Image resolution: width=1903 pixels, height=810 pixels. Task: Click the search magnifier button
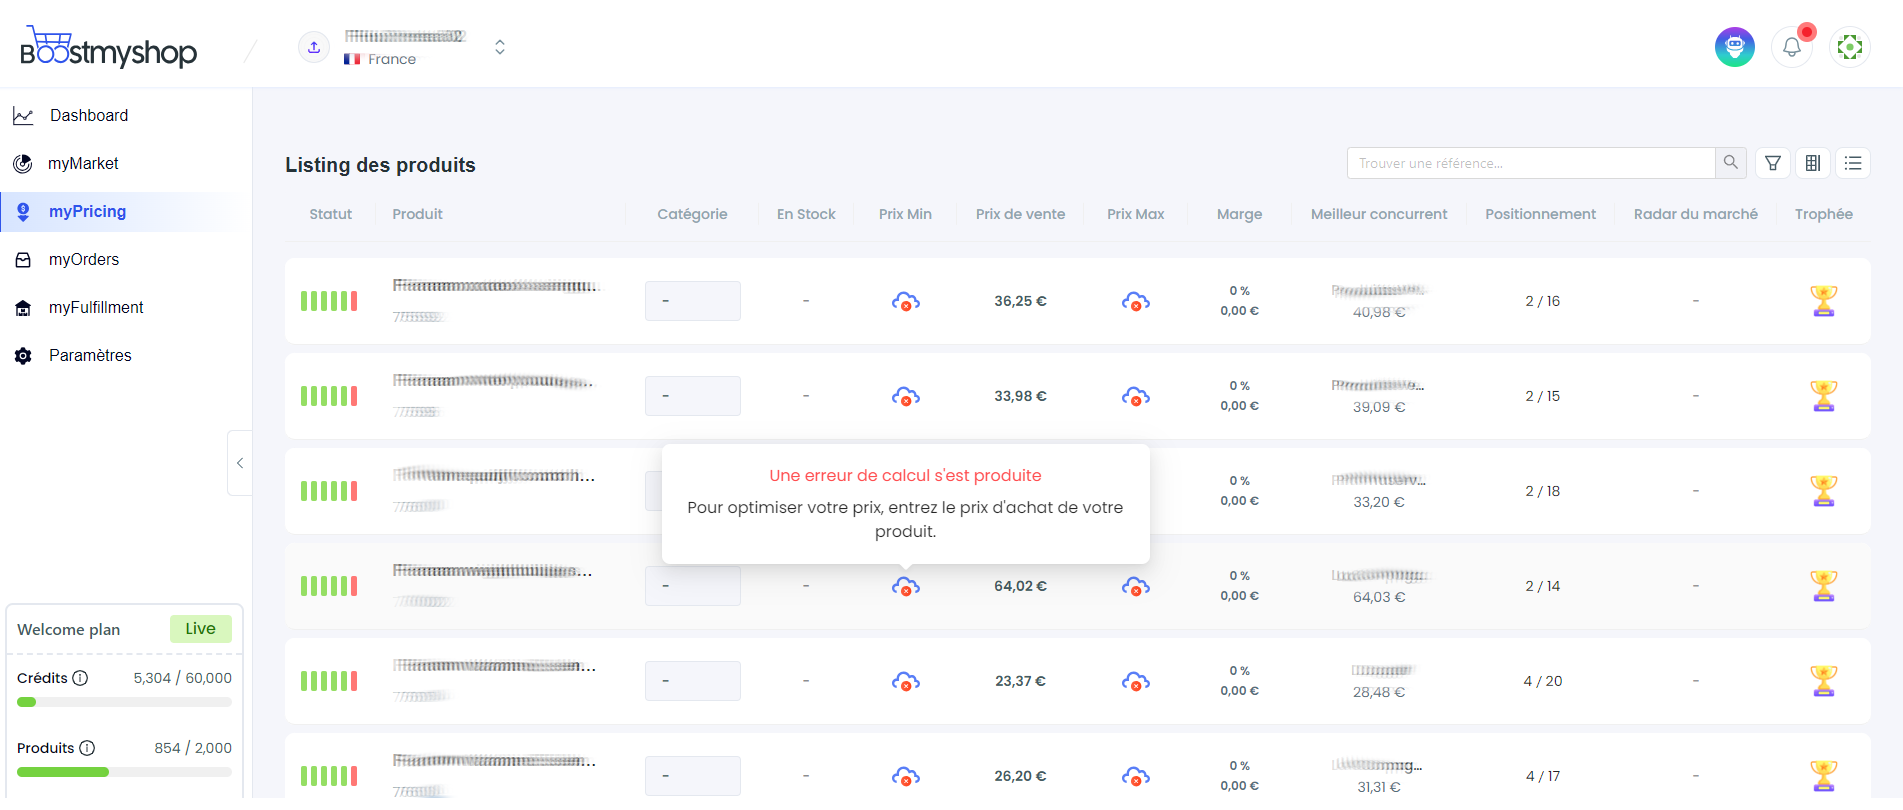(1731, 163)
